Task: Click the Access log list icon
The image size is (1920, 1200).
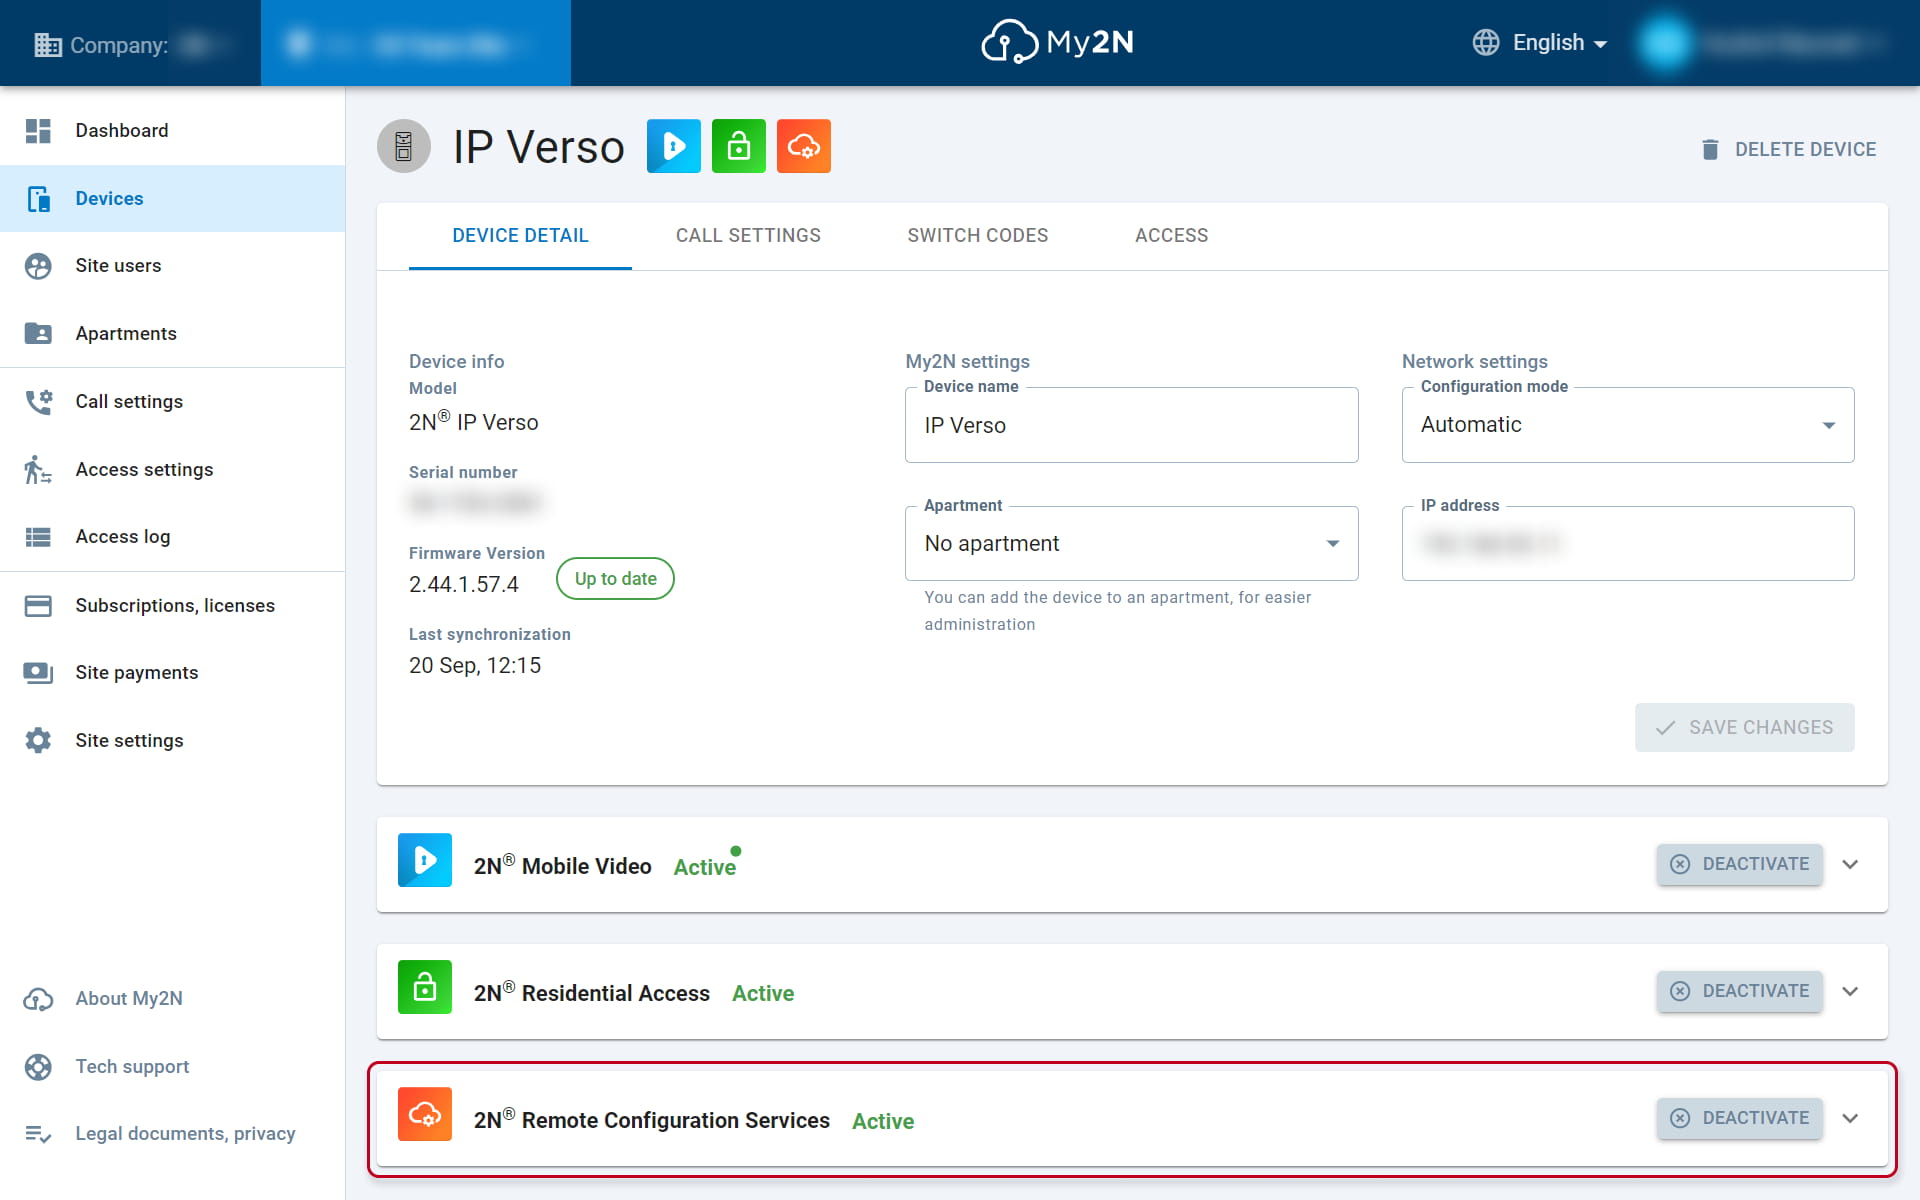Action: 38,537
